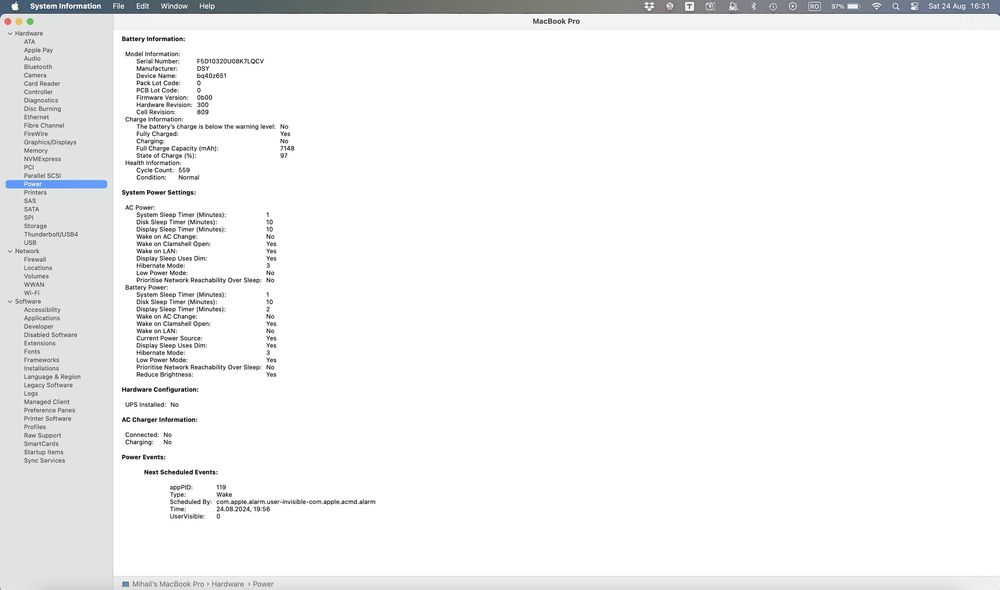
Task: Open Spotlight search magnifier icon
Action: coord(895,6)
